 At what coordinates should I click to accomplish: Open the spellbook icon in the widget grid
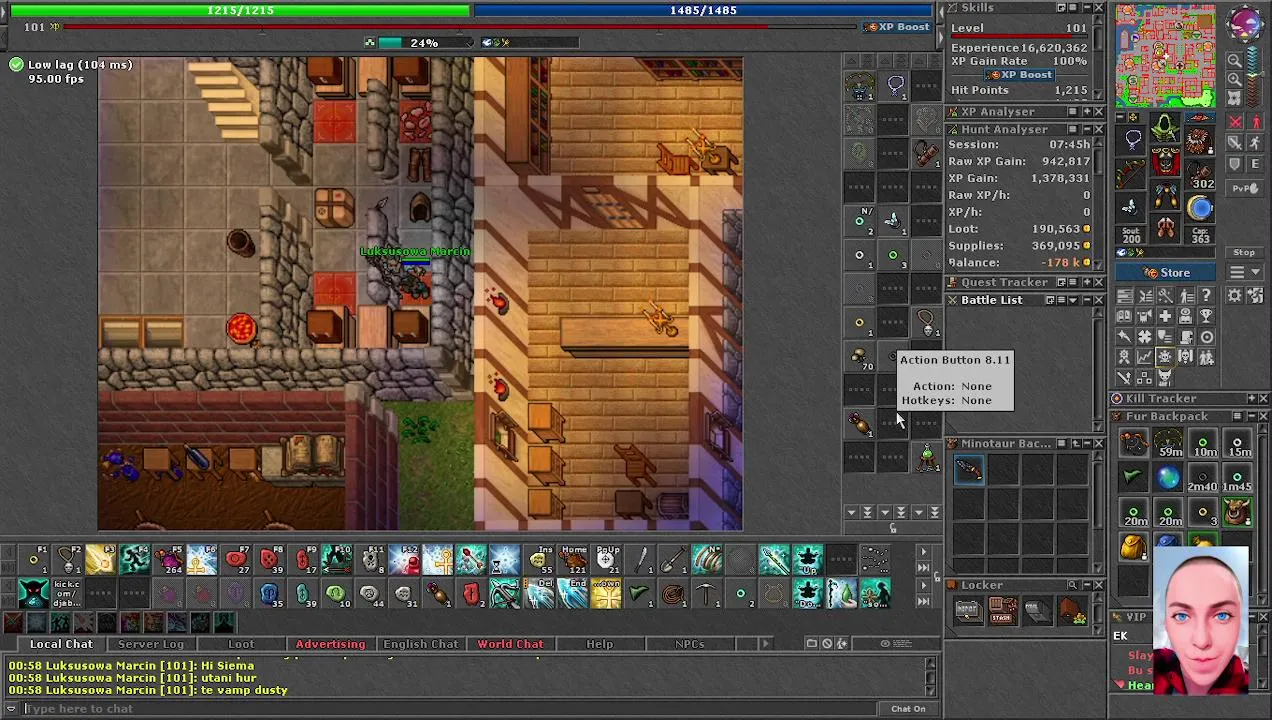coord(1124,316)
